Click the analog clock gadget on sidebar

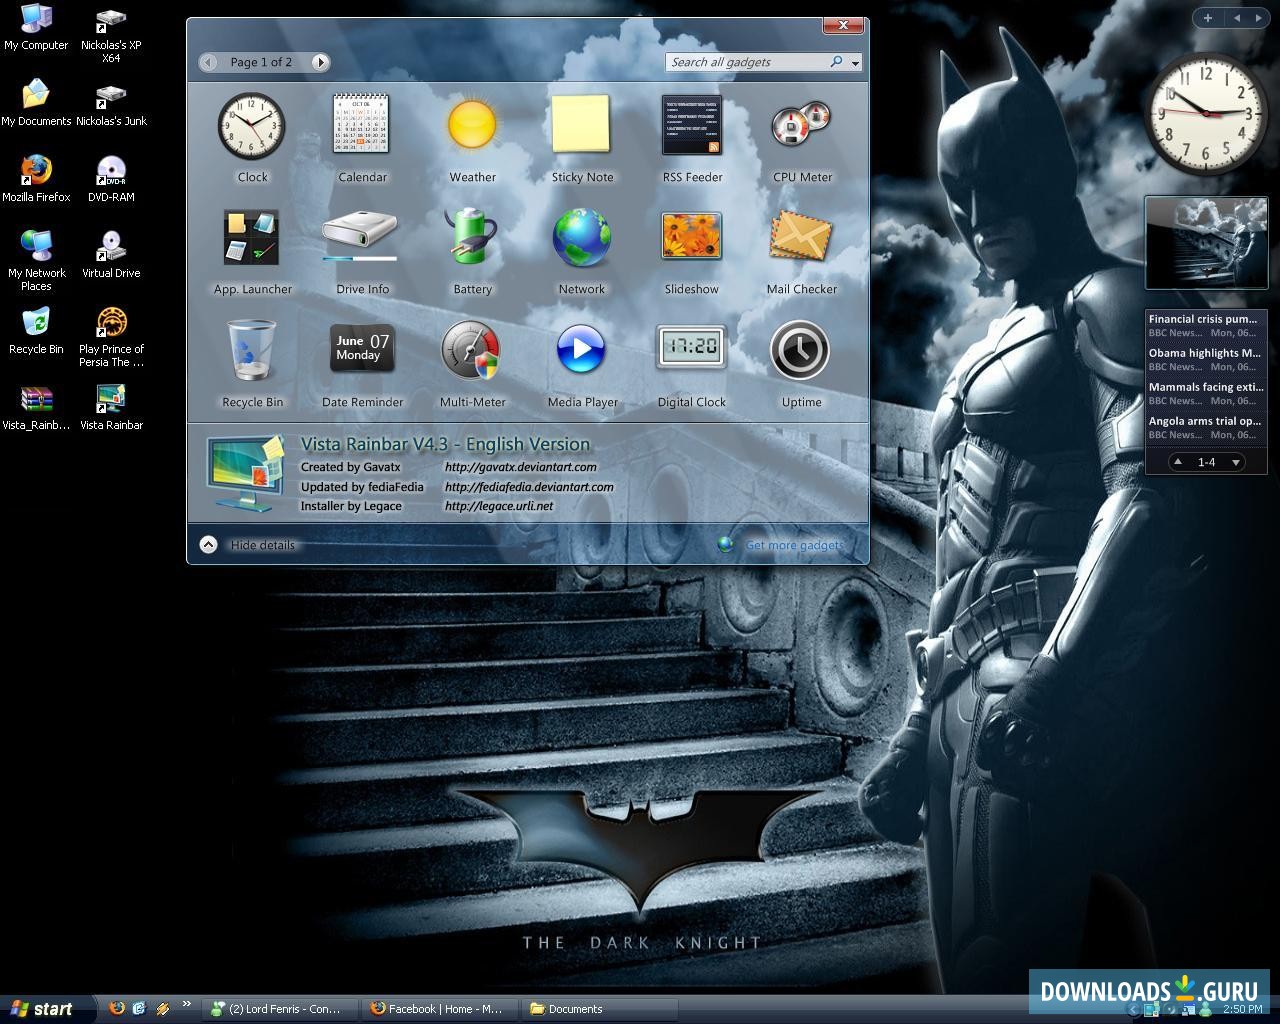tap(1206, 114)
